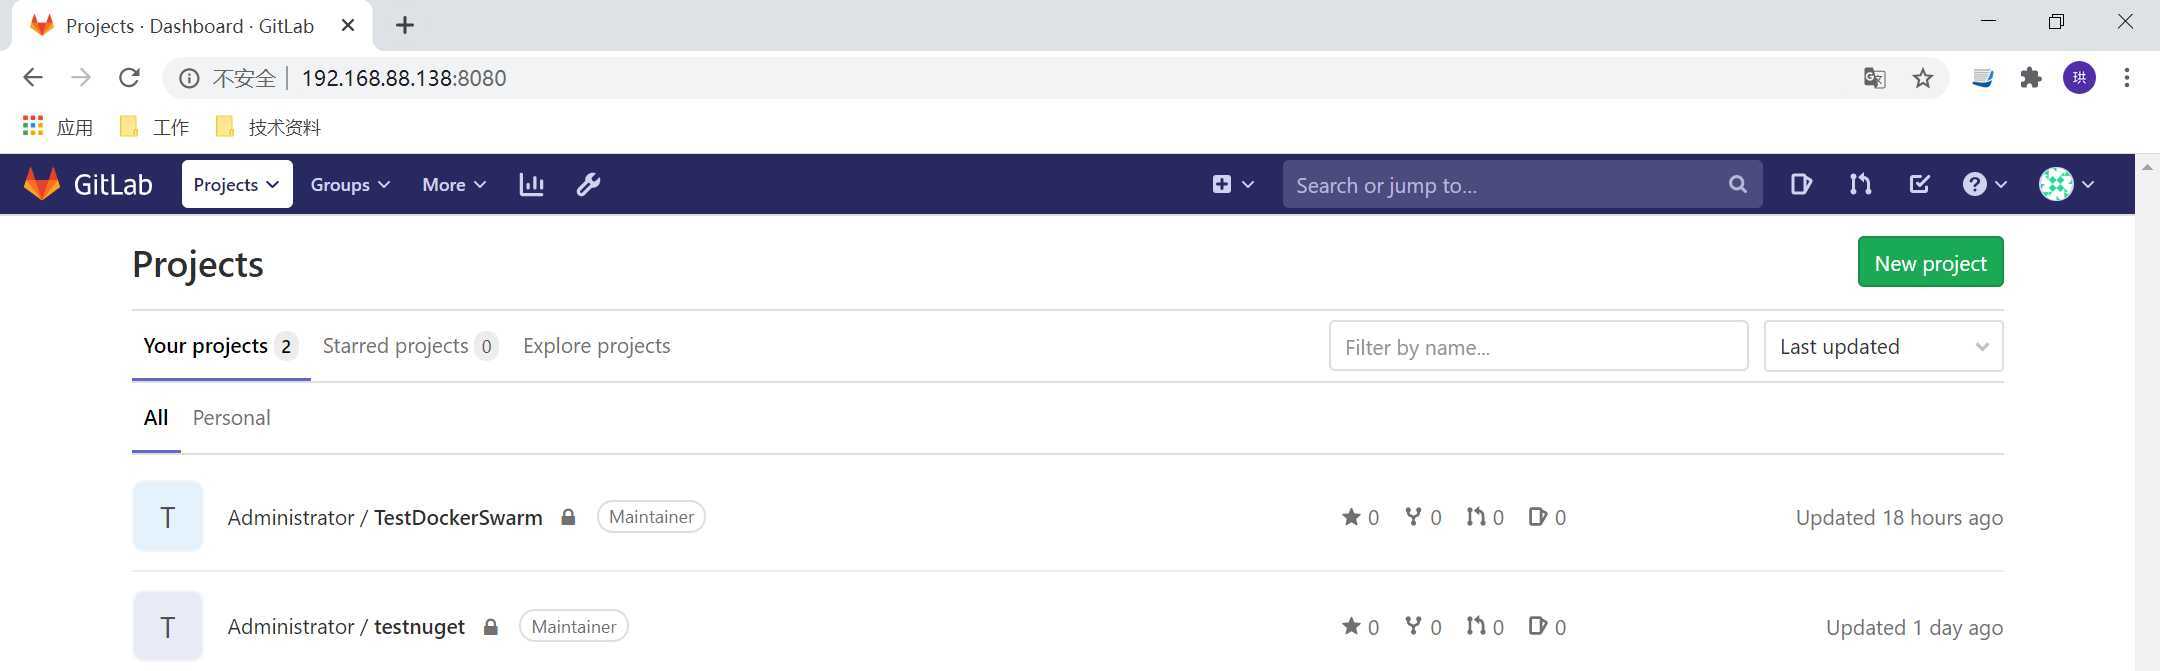Open the issues icon in GitLab navbar
The width and height of the screenshot is (2160, 671).
click(1801, 184)
